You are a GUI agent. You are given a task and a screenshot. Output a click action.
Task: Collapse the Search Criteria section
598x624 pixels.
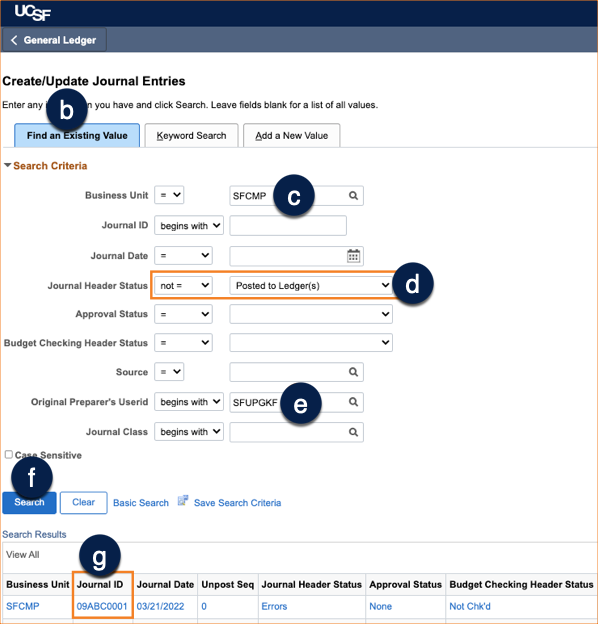[x=7, y=165]
